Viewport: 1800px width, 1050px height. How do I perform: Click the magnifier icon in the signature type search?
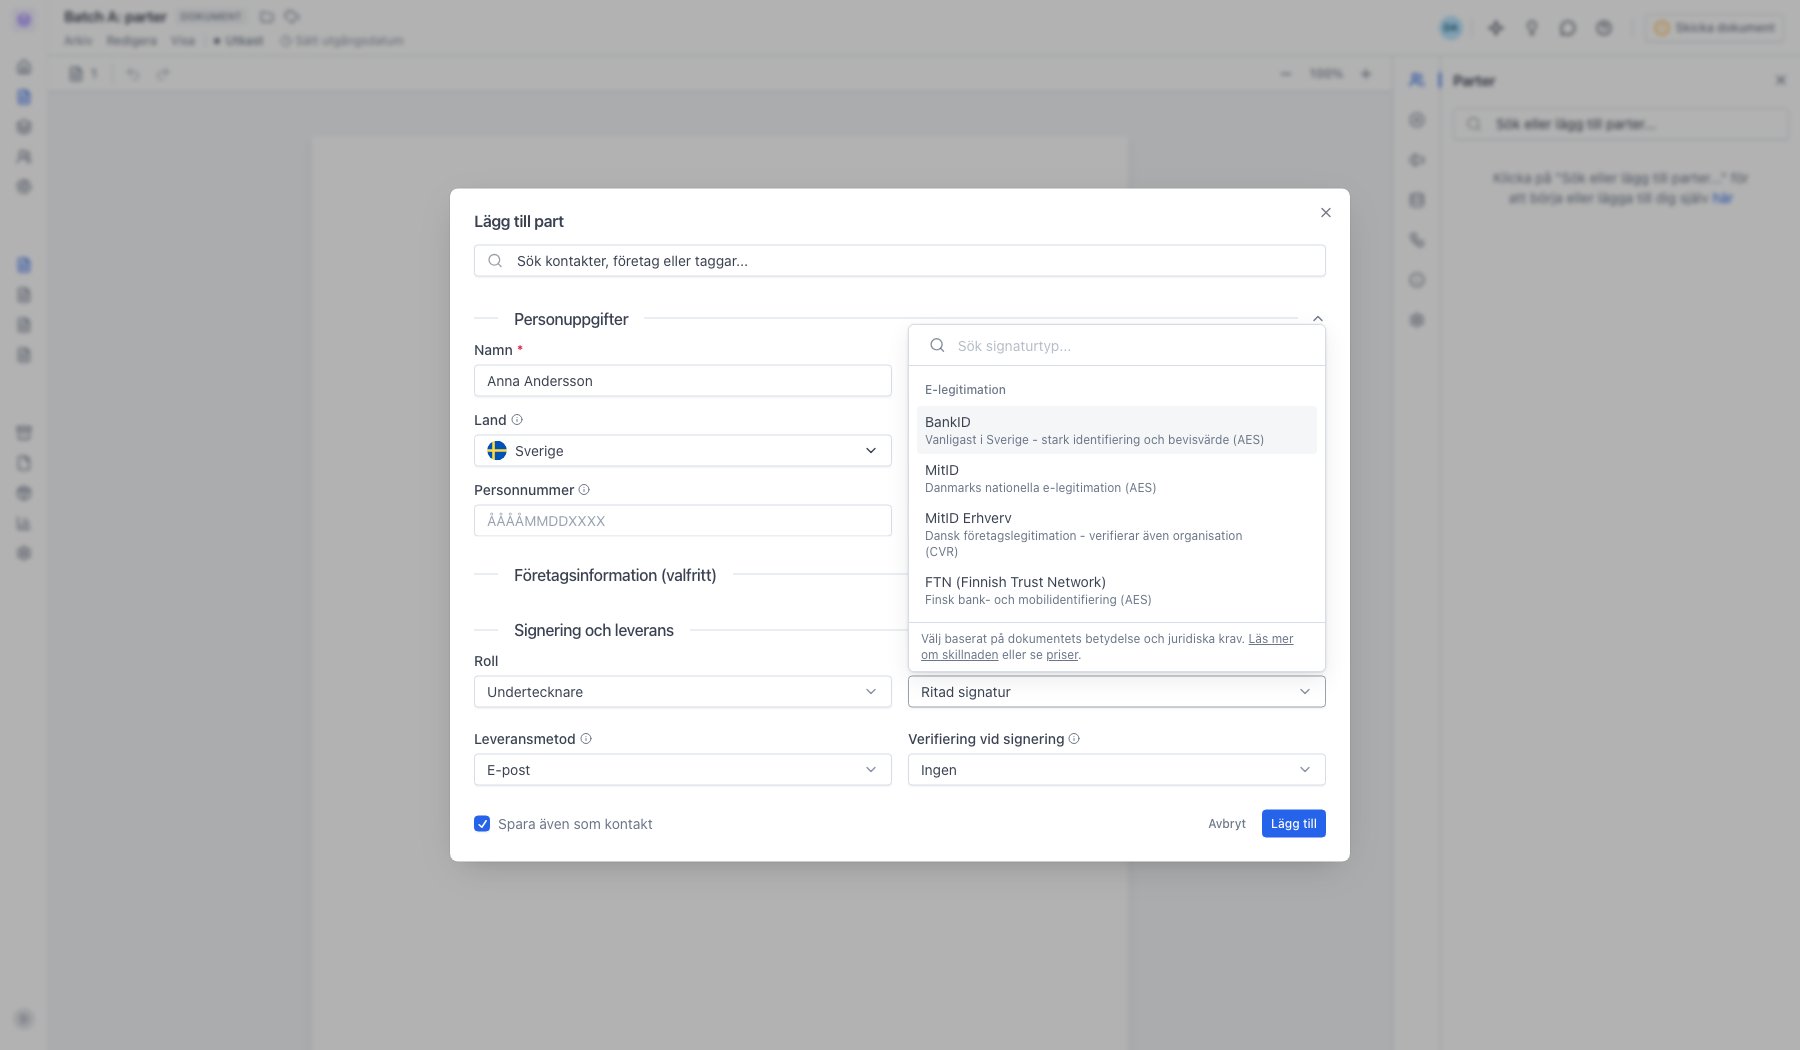coord(937,345)
